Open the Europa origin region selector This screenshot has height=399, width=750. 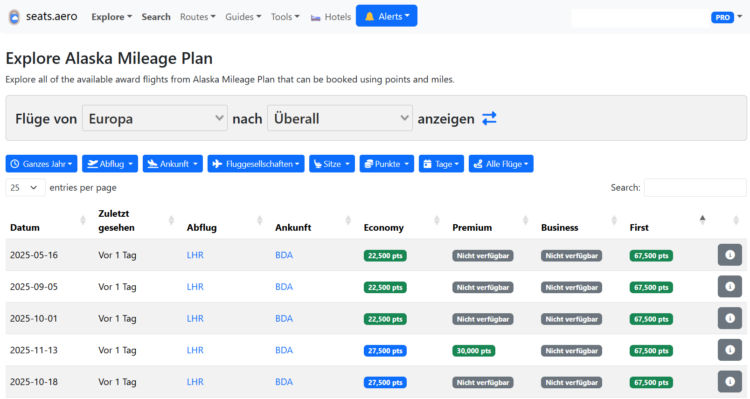coord(154,118)
